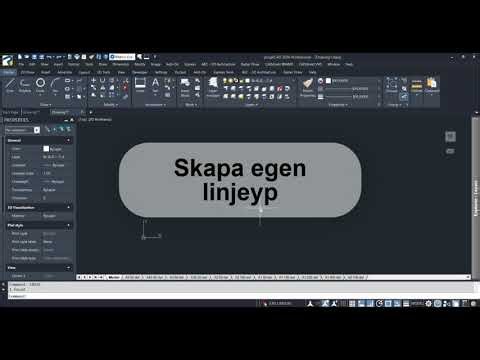Activate the Text tool with the letter A

[x=155, y=84]
